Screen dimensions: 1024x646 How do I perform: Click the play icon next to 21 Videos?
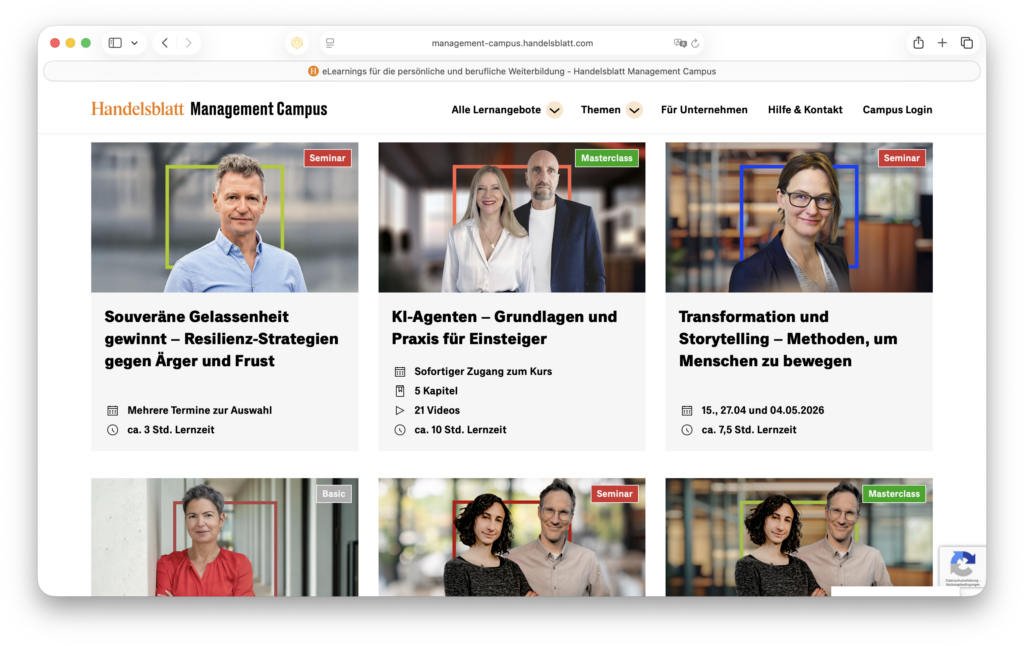coord(398,410)
